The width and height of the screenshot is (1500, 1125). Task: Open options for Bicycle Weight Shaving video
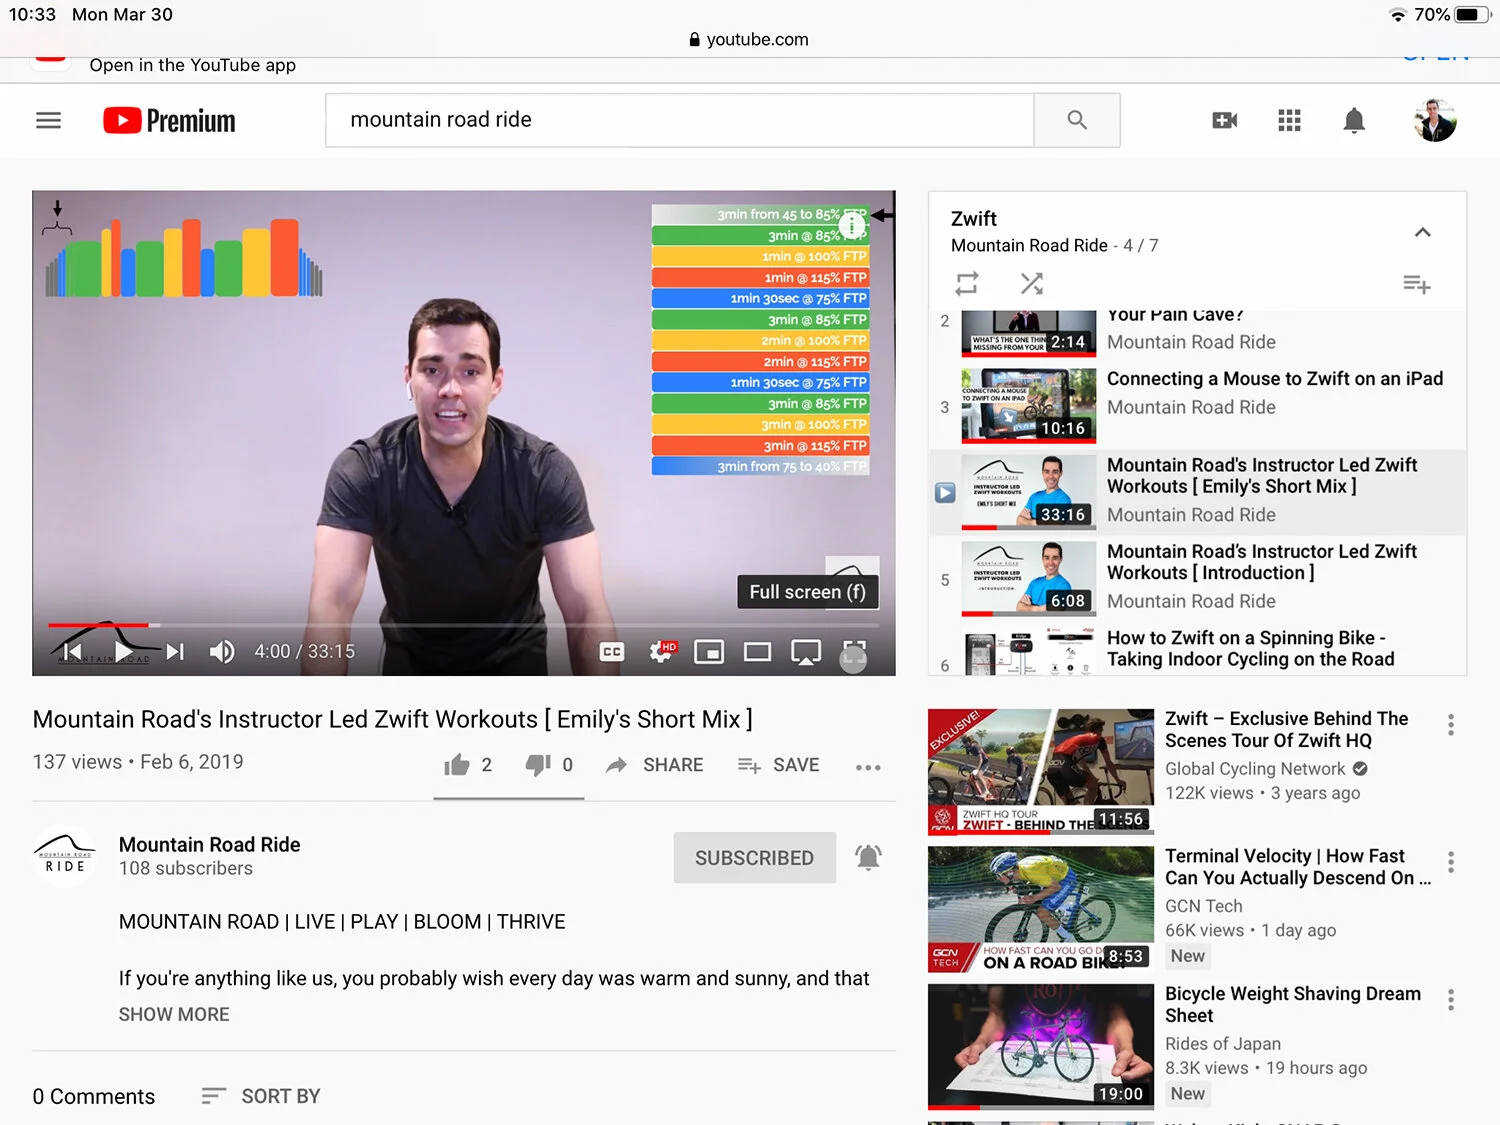[1451, 1000]
